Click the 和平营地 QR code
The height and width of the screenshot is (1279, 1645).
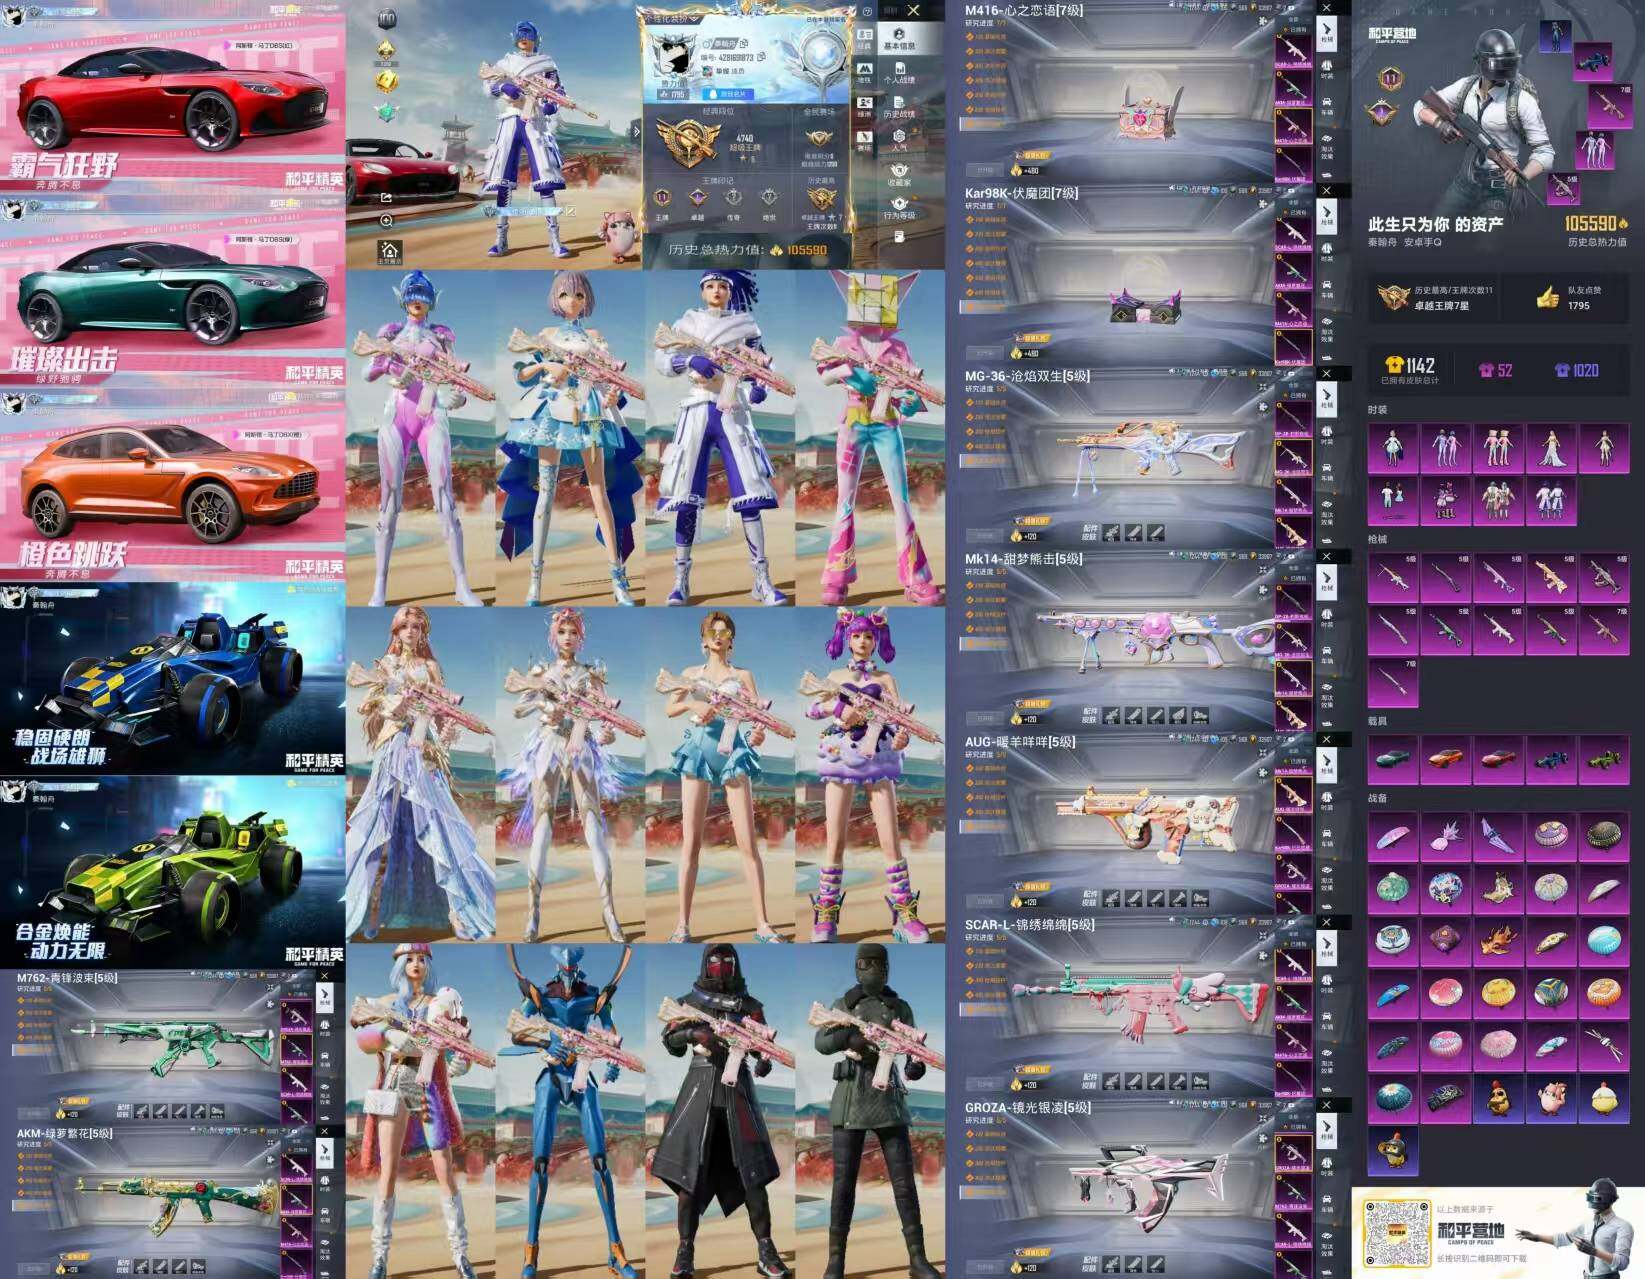pos(1397,1232)
